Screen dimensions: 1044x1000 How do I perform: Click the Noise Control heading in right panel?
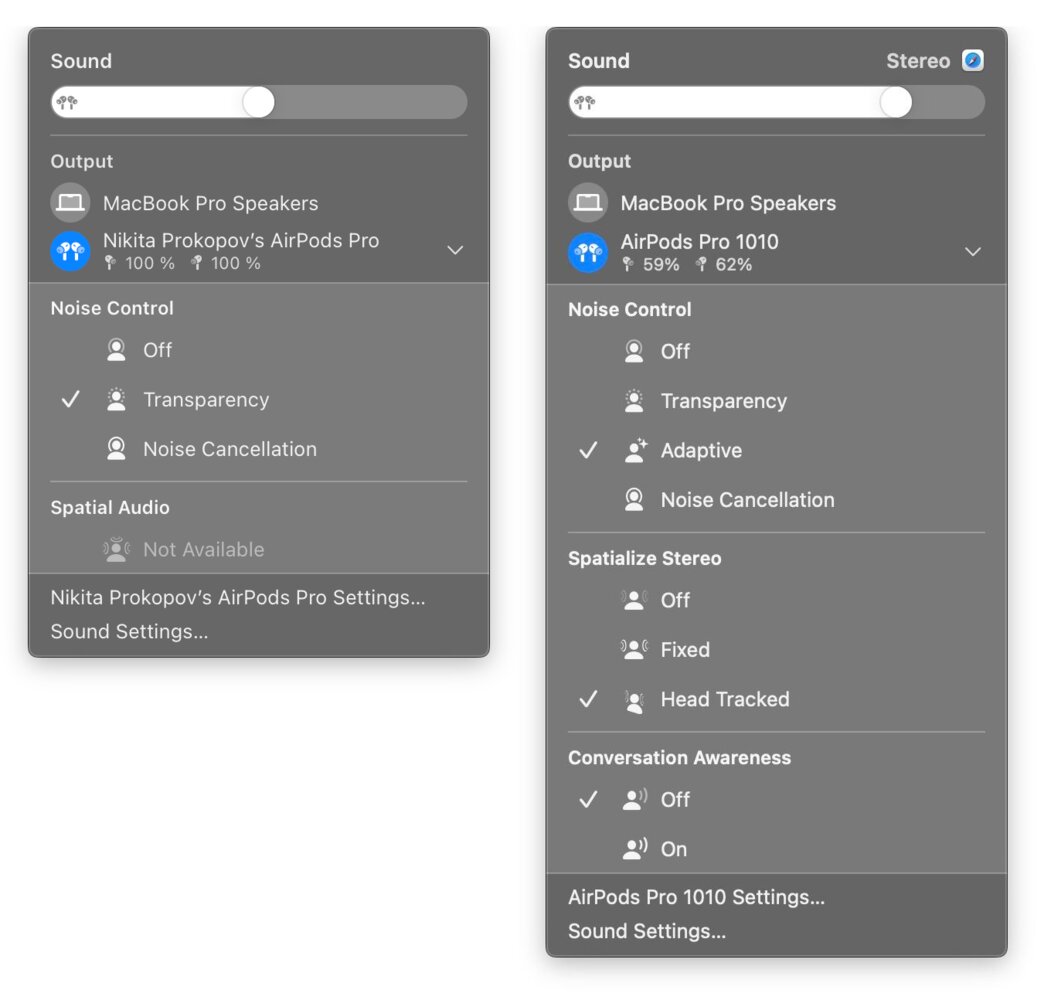[629, 310]
